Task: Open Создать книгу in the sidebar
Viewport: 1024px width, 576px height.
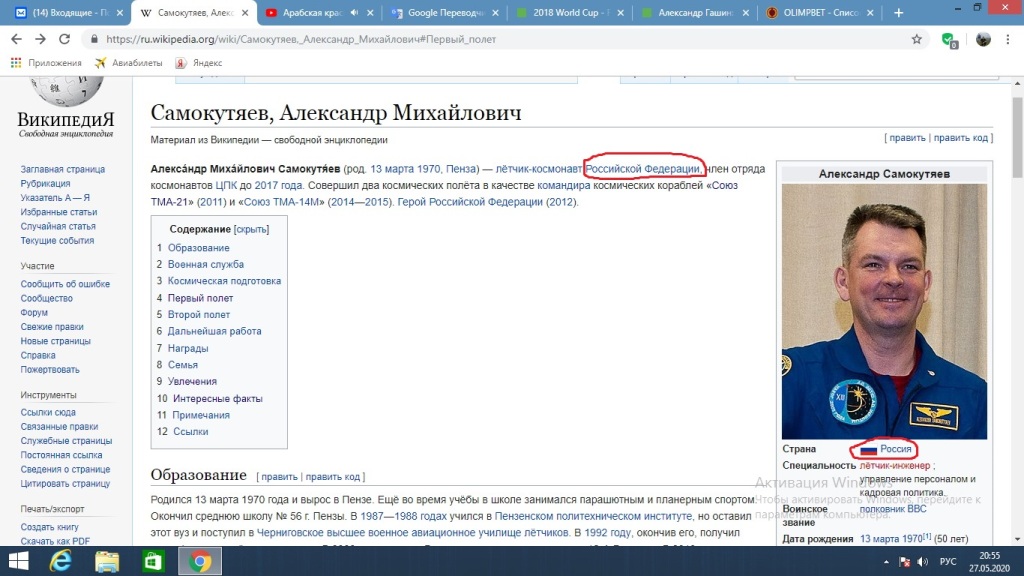Action: point(49,526)
